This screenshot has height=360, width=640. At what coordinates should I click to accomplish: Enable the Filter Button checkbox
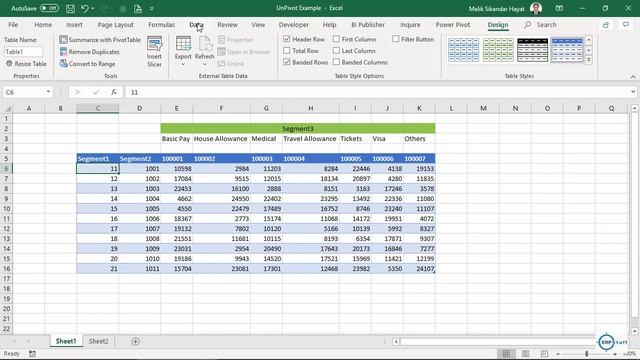pyautogui.click(x=396, y=39)
